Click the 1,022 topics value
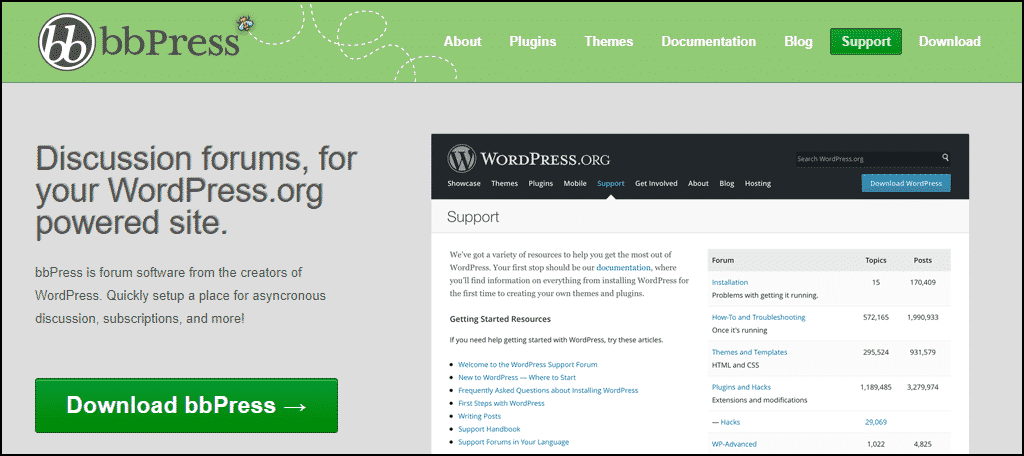Image resolution: width=1024 pixels, height=456 pixels. click(876, 444)
